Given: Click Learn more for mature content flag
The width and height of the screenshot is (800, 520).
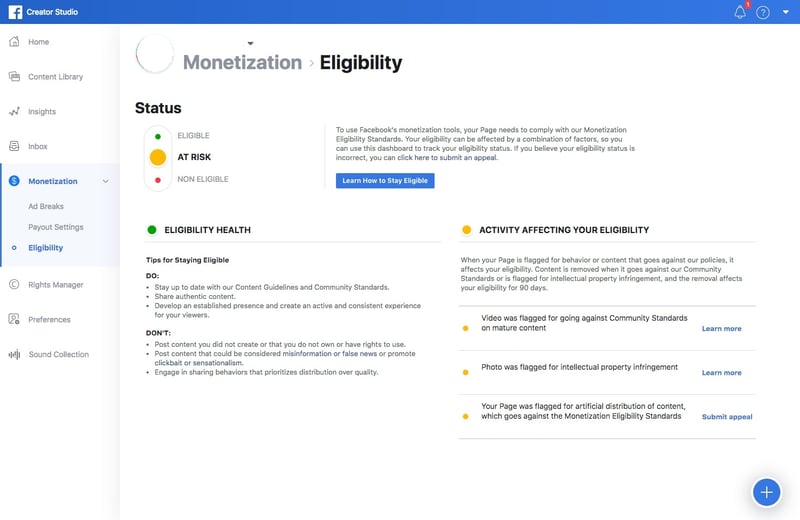Looking at the screenshot, I should [721, 329].
